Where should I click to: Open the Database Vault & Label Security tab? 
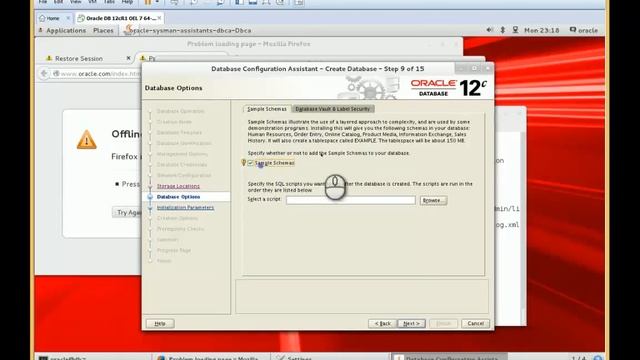point(333,109)
